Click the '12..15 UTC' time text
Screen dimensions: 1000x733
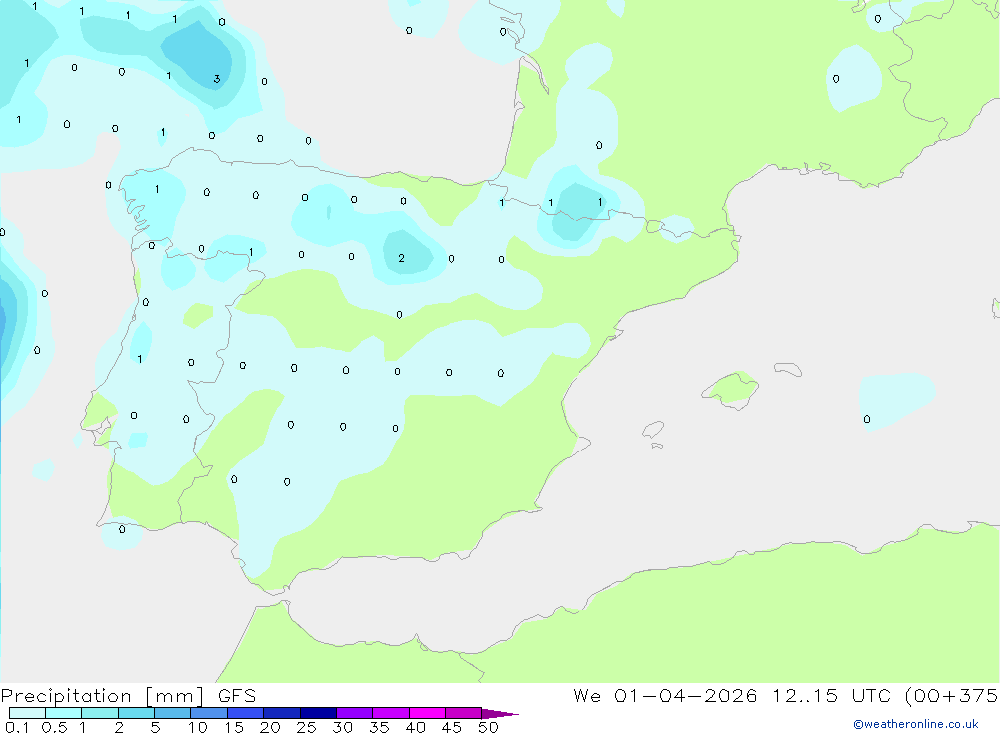click(832, 695)
